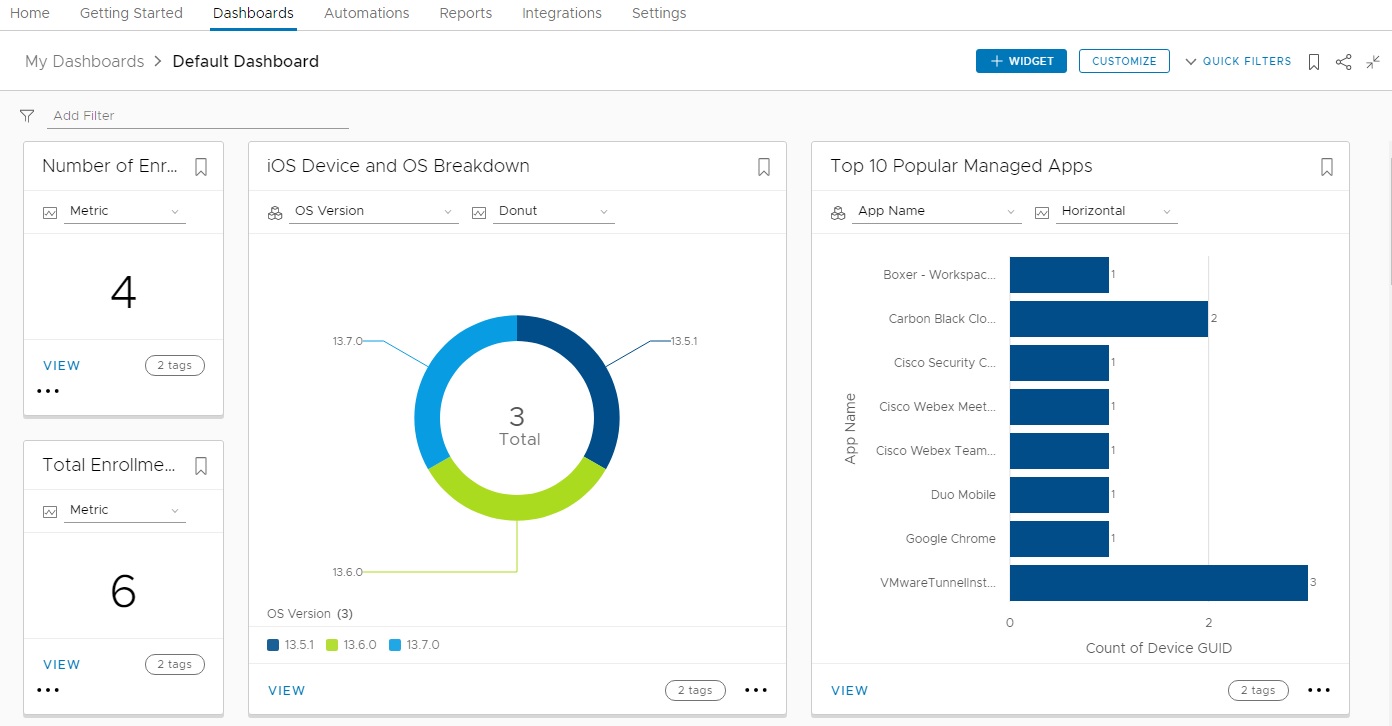Bookmark the Number of Enrollments widget
The height and width of the screenshot is (726, 1392).
coord(201,167)
